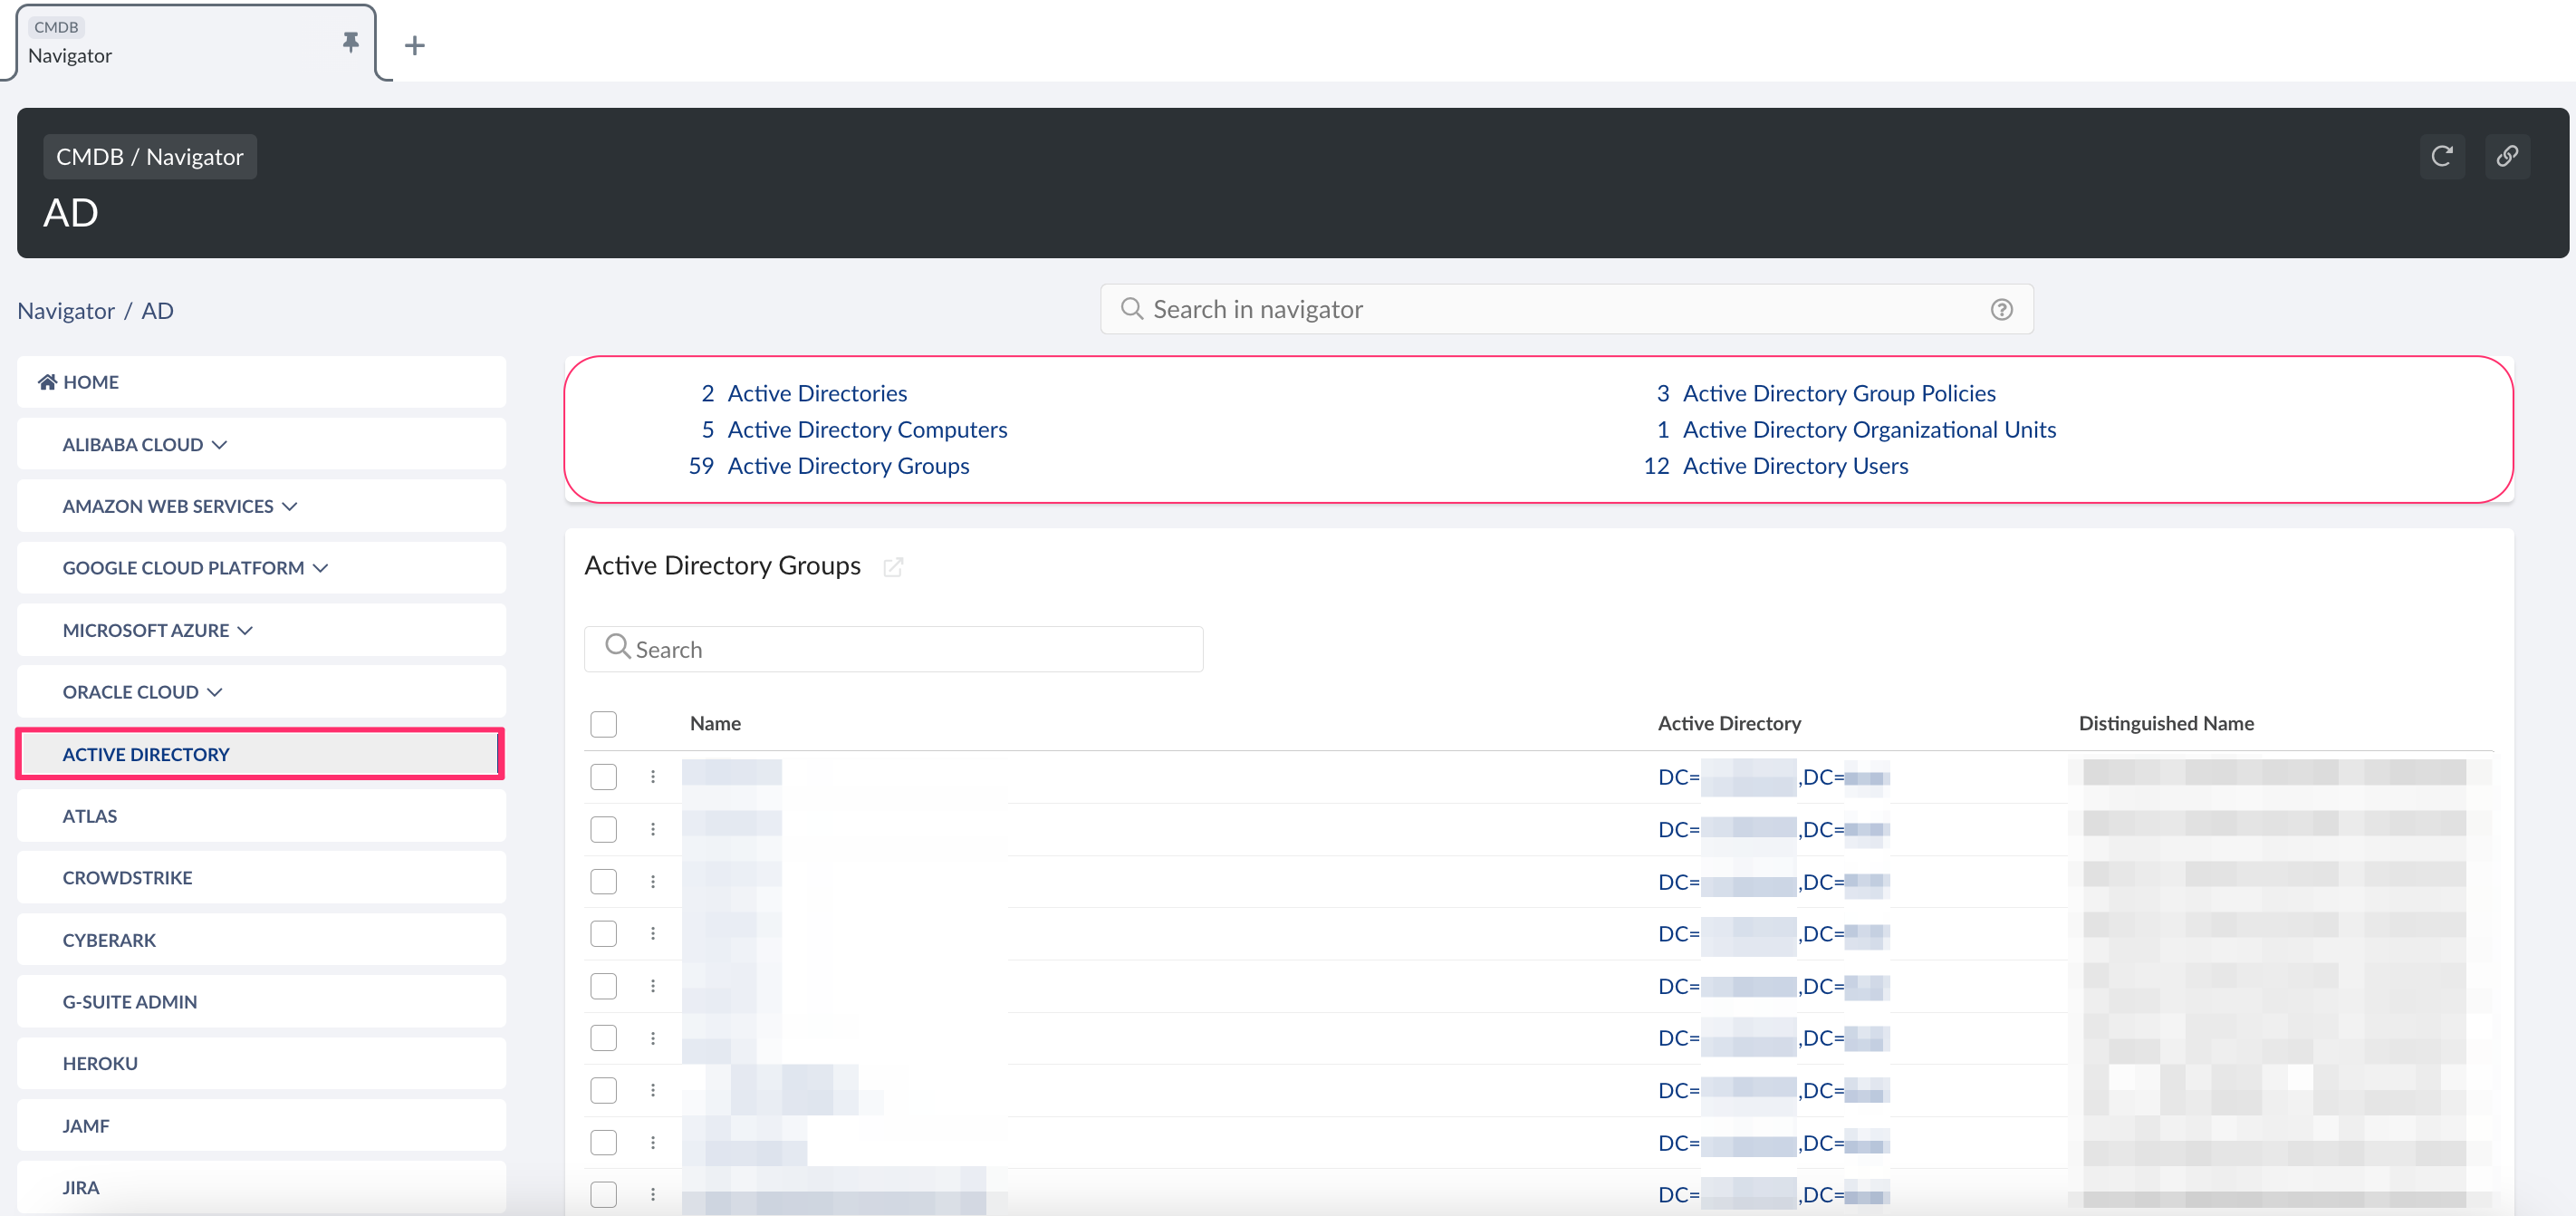Open a new navigator tab

pyautogui.click(x=414, y=44)
